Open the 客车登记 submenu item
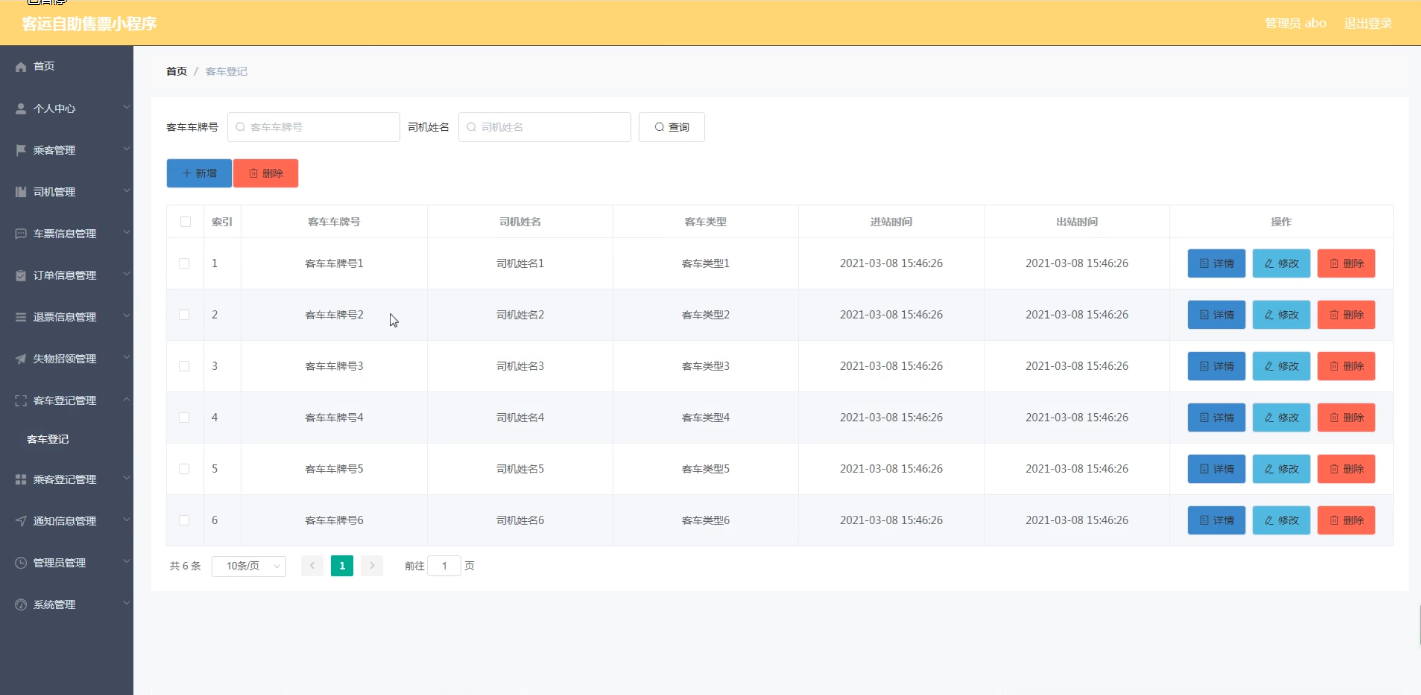Screen dimensions: 1421x695 [48, 439]
